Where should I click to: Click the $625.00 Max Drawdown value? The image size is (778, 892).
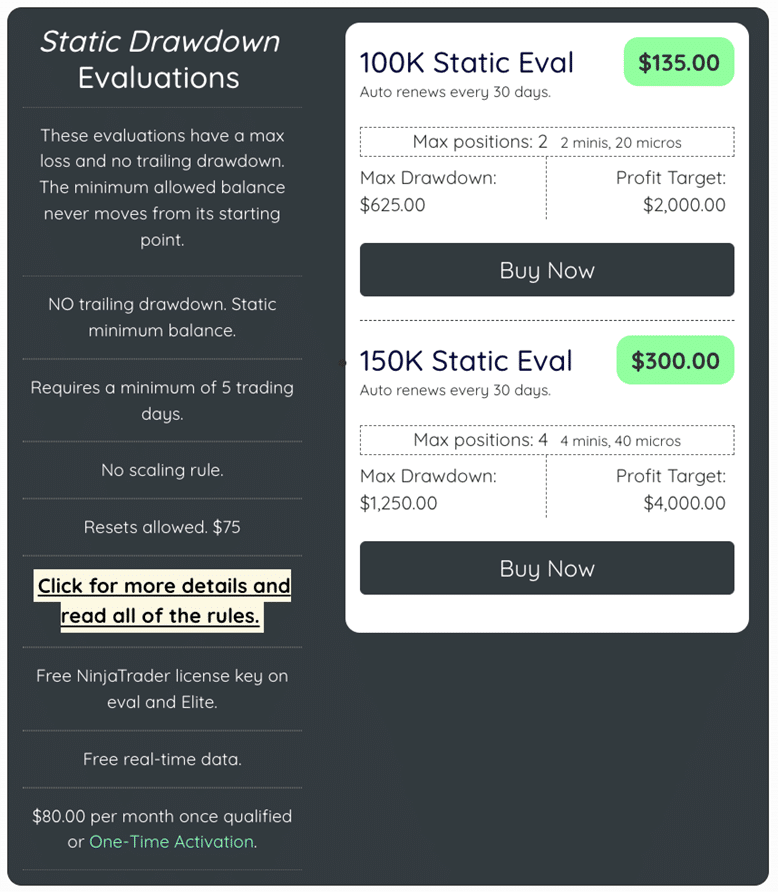[392, 205]
